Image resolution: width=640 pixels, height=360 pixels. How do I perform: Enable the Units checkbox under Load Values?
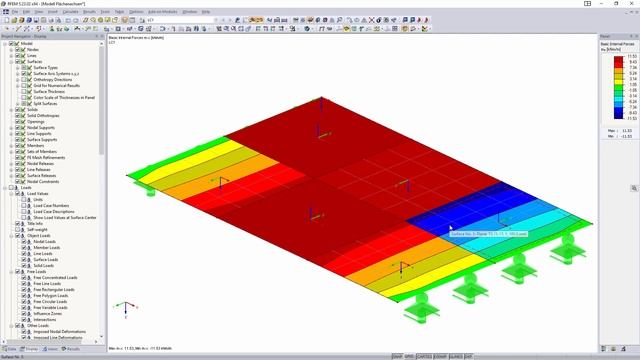(x=24, y=200)
